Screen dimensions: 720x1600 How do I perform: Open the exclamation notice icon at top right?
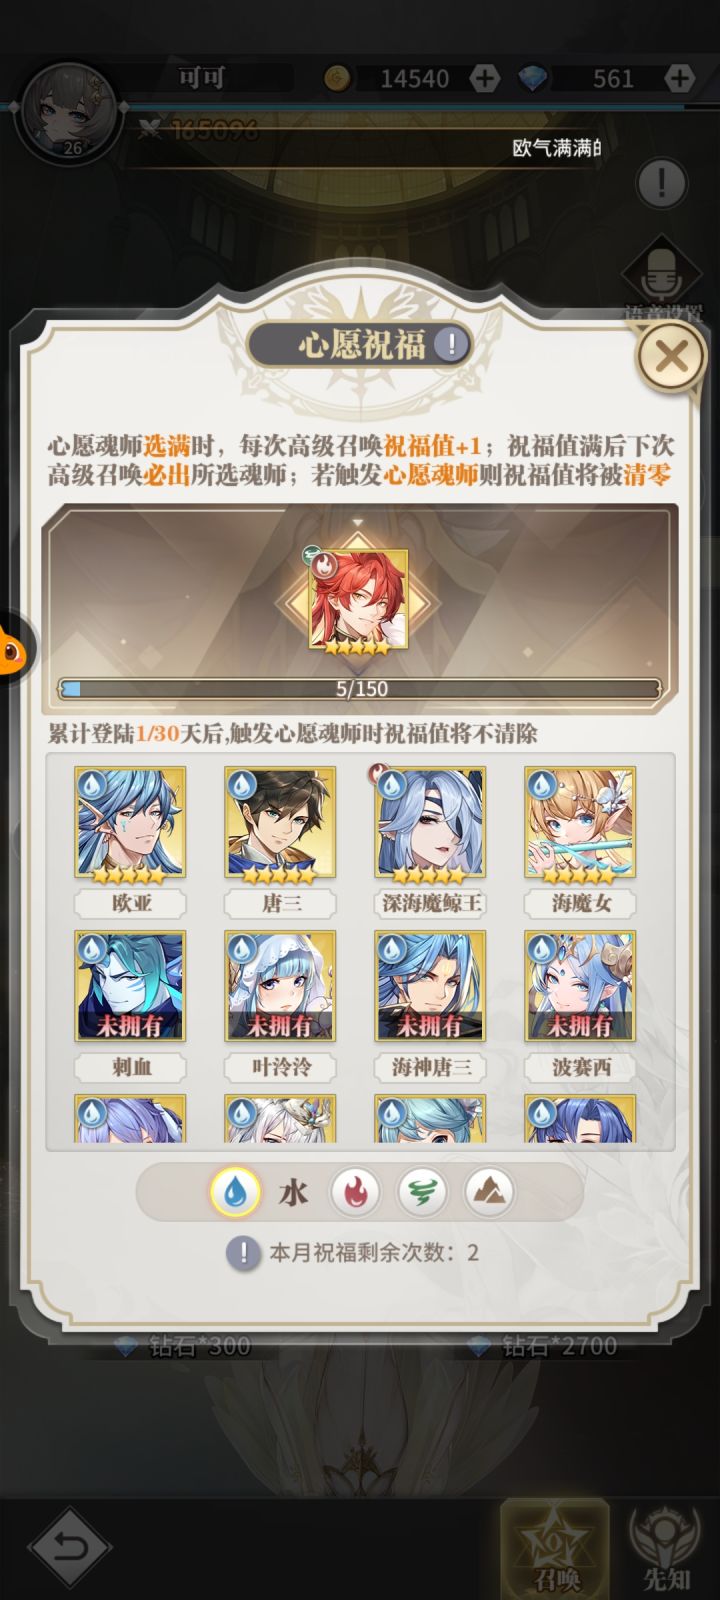661,183
